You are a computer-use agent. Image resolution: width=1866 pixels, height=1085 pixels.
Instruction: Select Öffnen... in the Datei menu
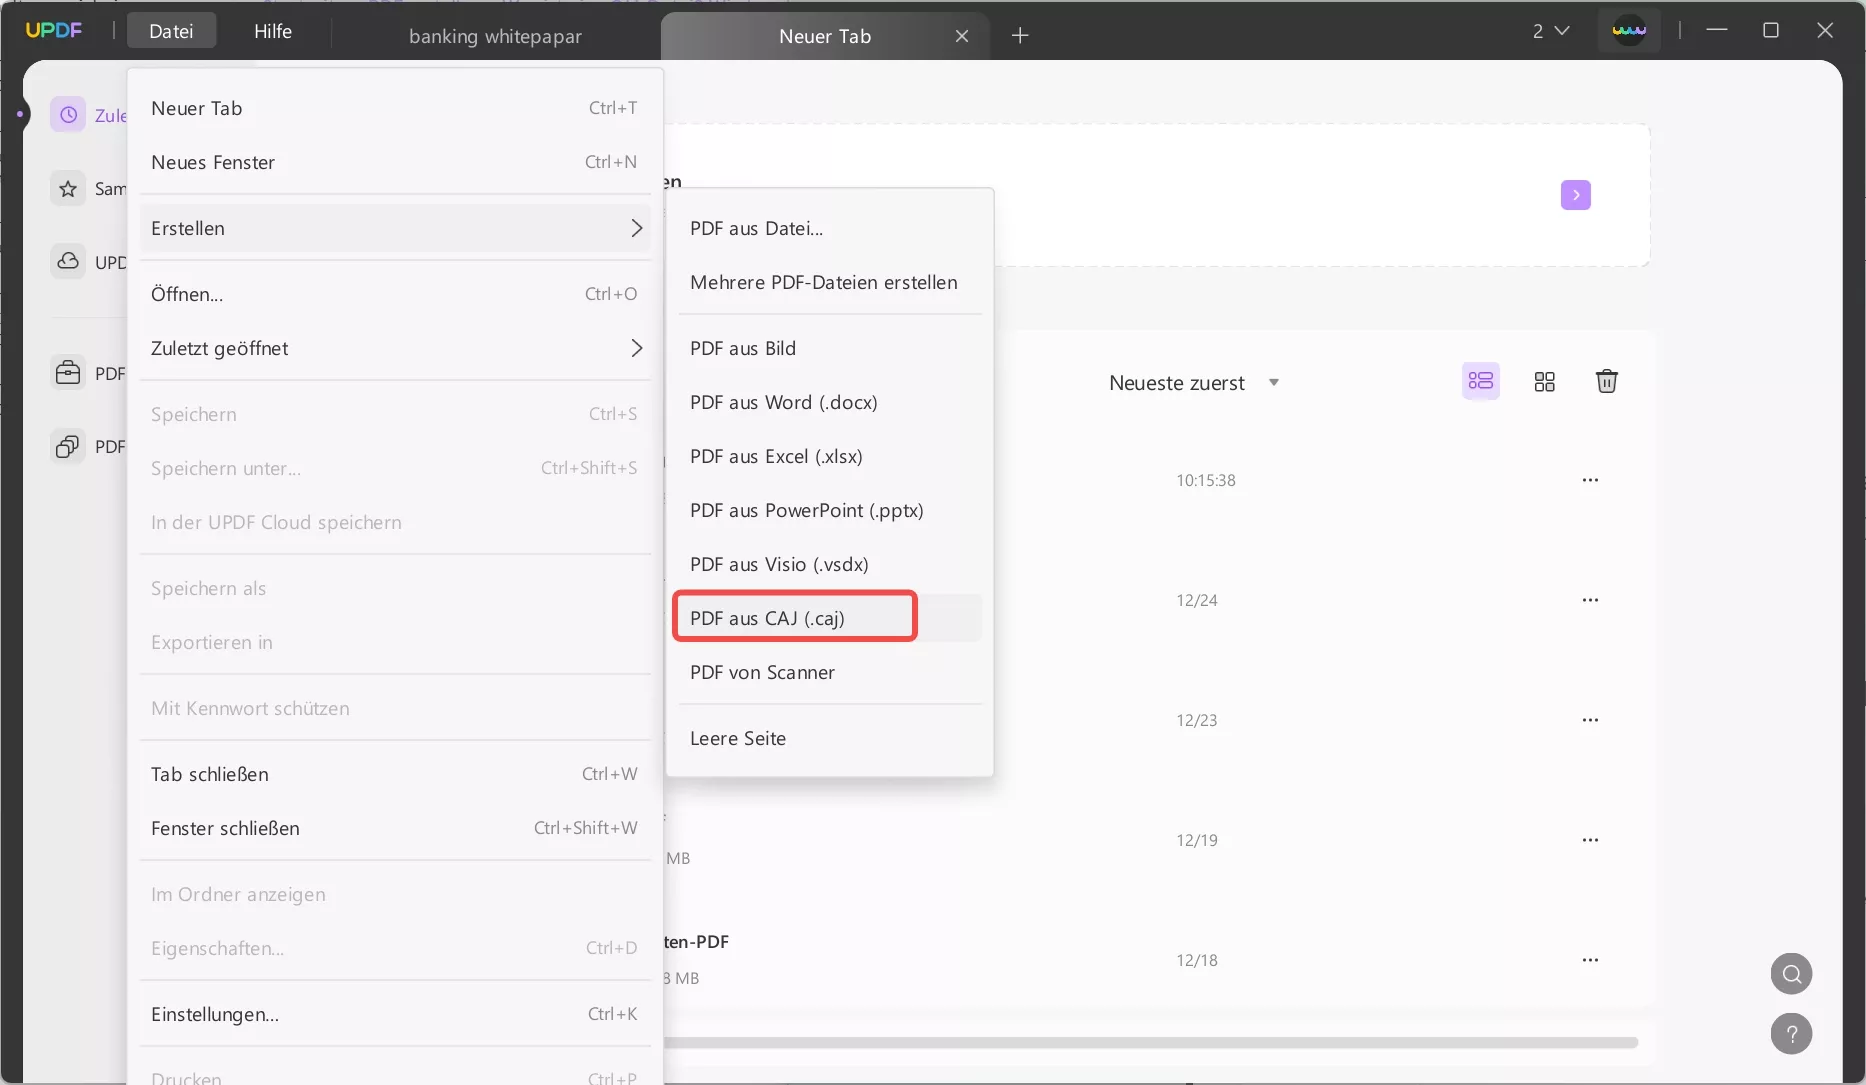click(394, 294)
